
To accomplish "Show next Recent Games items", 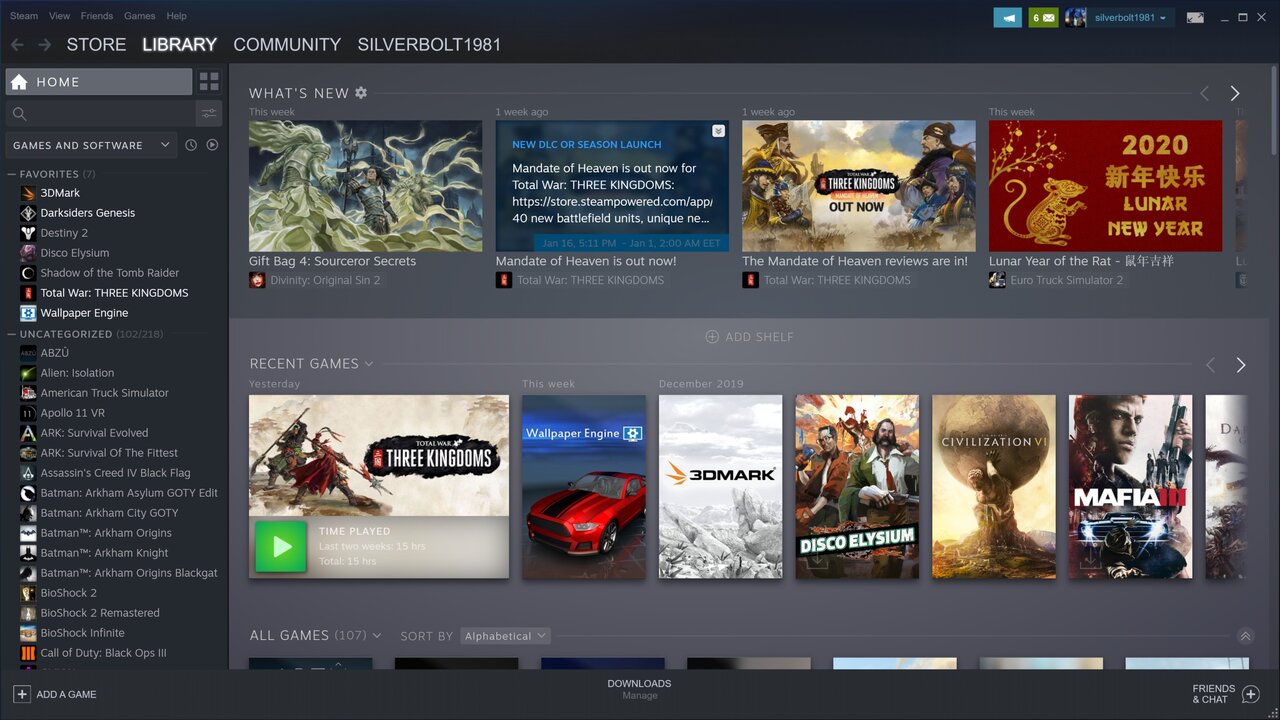I will point(1241,365).
